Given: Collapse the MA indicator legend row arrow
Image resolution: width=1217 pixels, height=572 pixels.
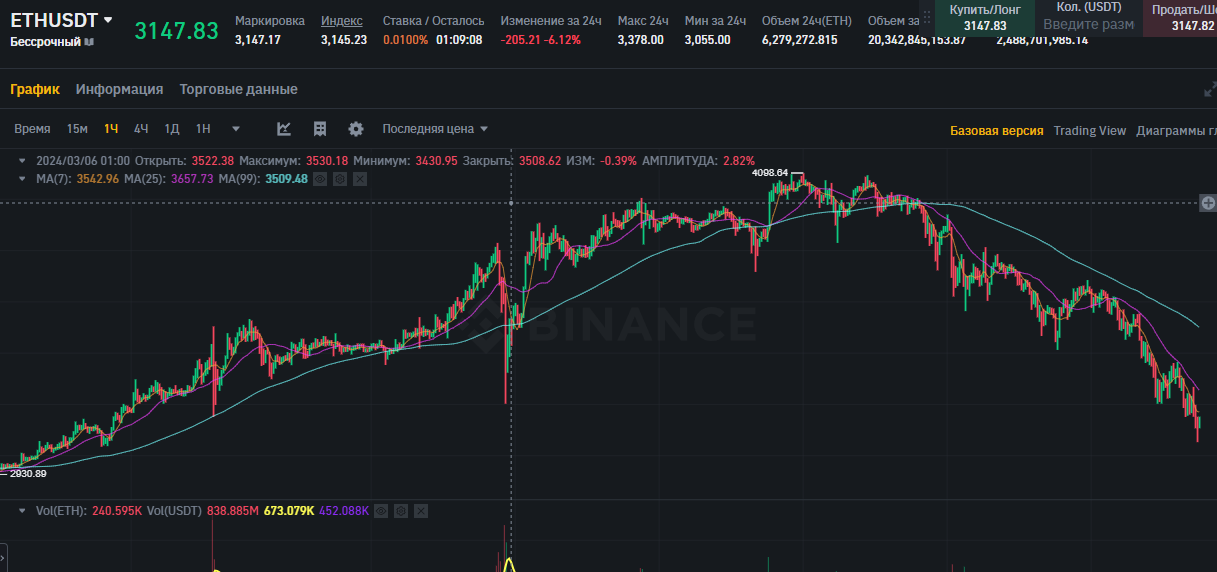Looking at the screenshot, I should pos(23,178).
